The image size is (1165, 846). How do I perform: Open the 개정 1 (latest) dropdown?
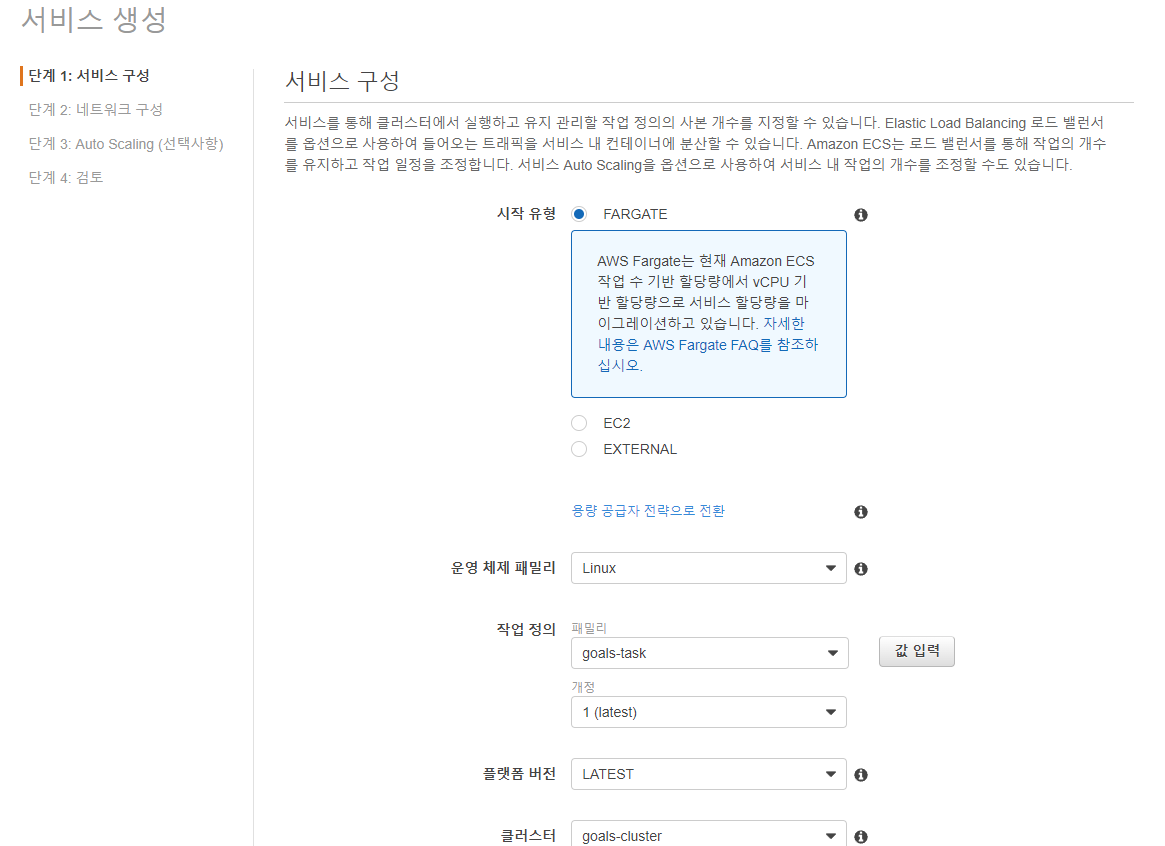tap(708, 712)
